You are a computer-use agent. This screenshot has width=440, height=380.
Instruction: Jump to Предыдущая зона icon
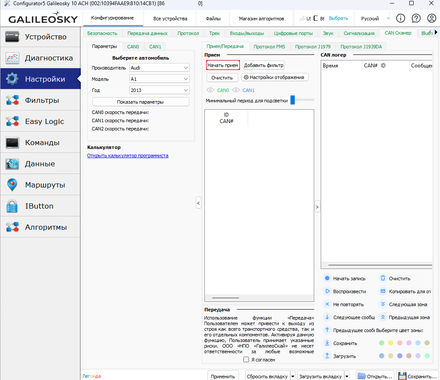[383, 317]
